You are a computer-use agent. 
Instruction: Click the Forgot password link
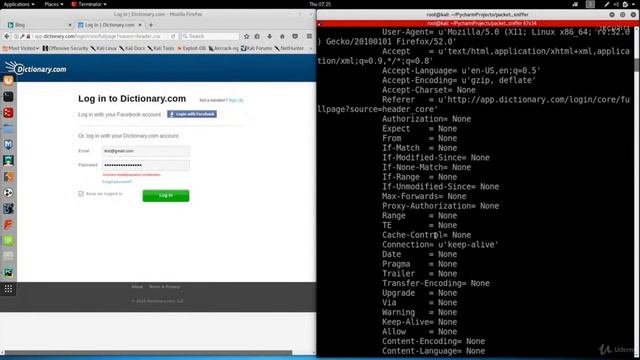tap(117, 182)
